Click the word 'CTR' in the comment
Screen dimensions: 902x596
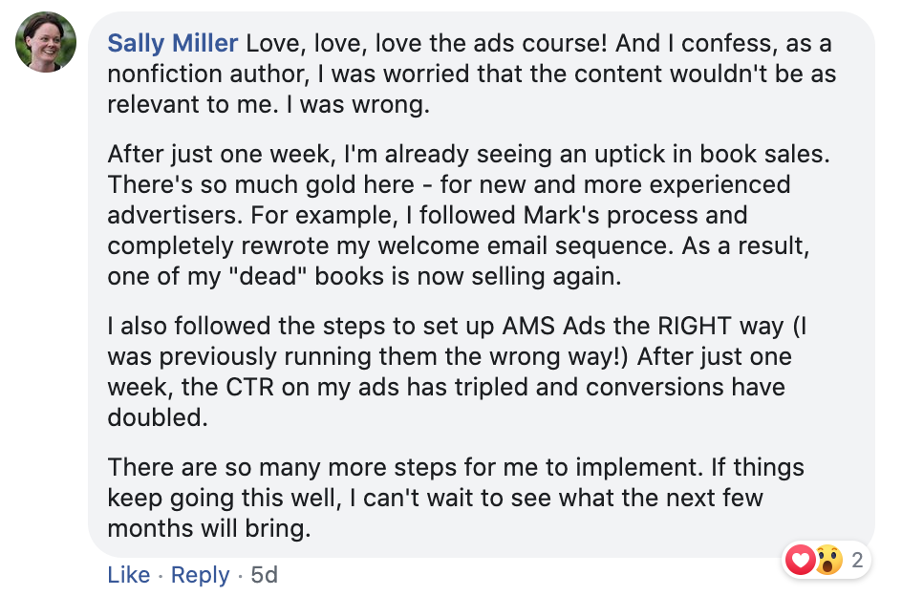point(250,387)
